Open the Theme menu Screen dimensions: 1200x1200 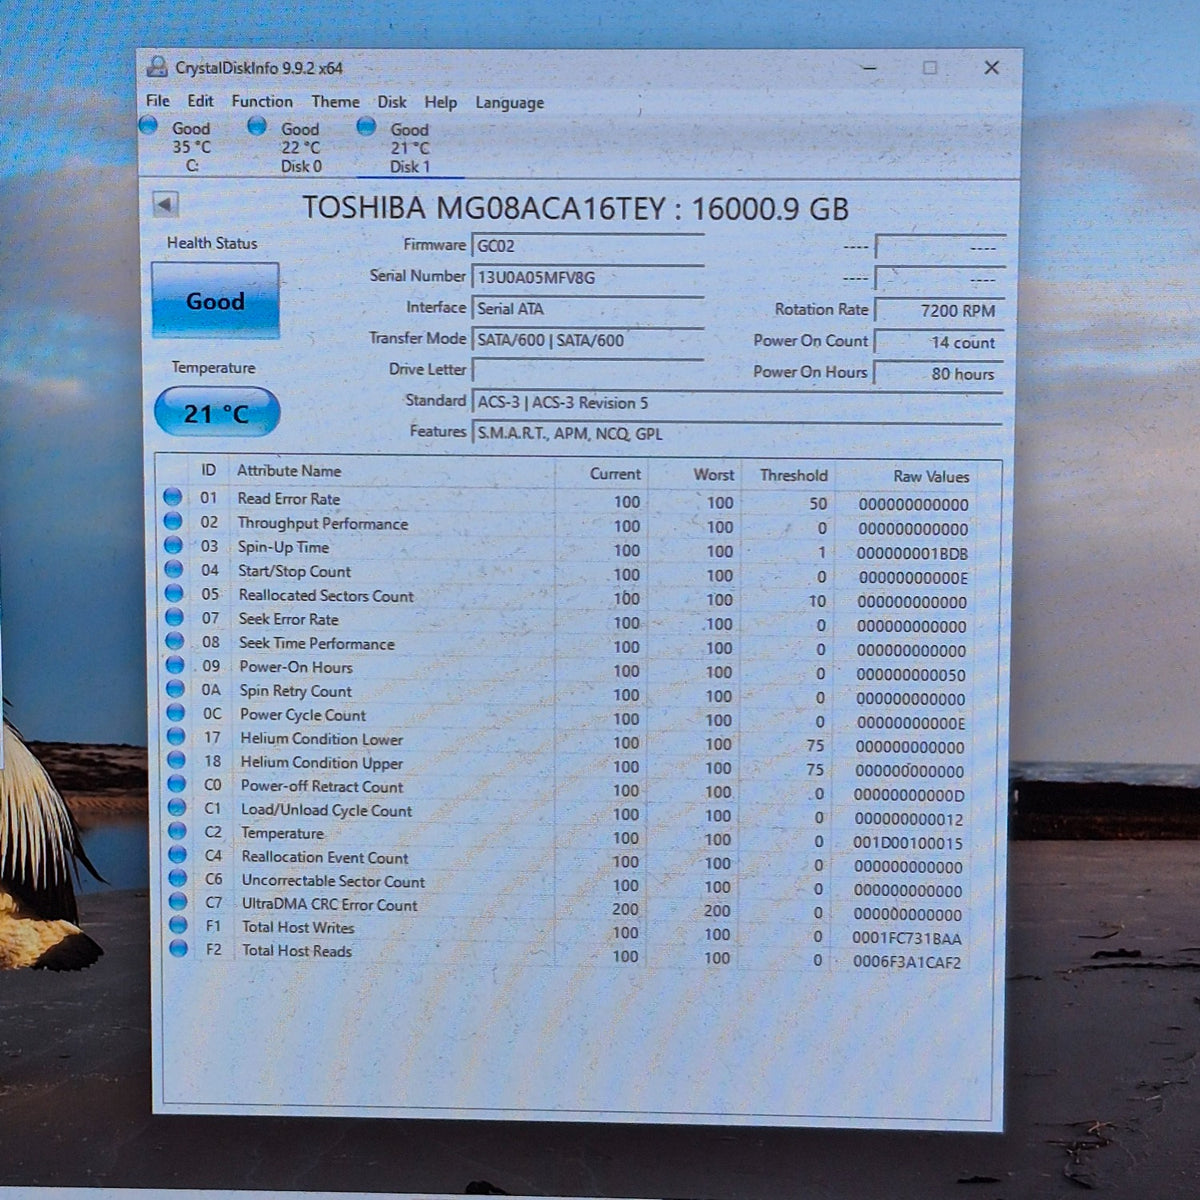click(335, 102)
